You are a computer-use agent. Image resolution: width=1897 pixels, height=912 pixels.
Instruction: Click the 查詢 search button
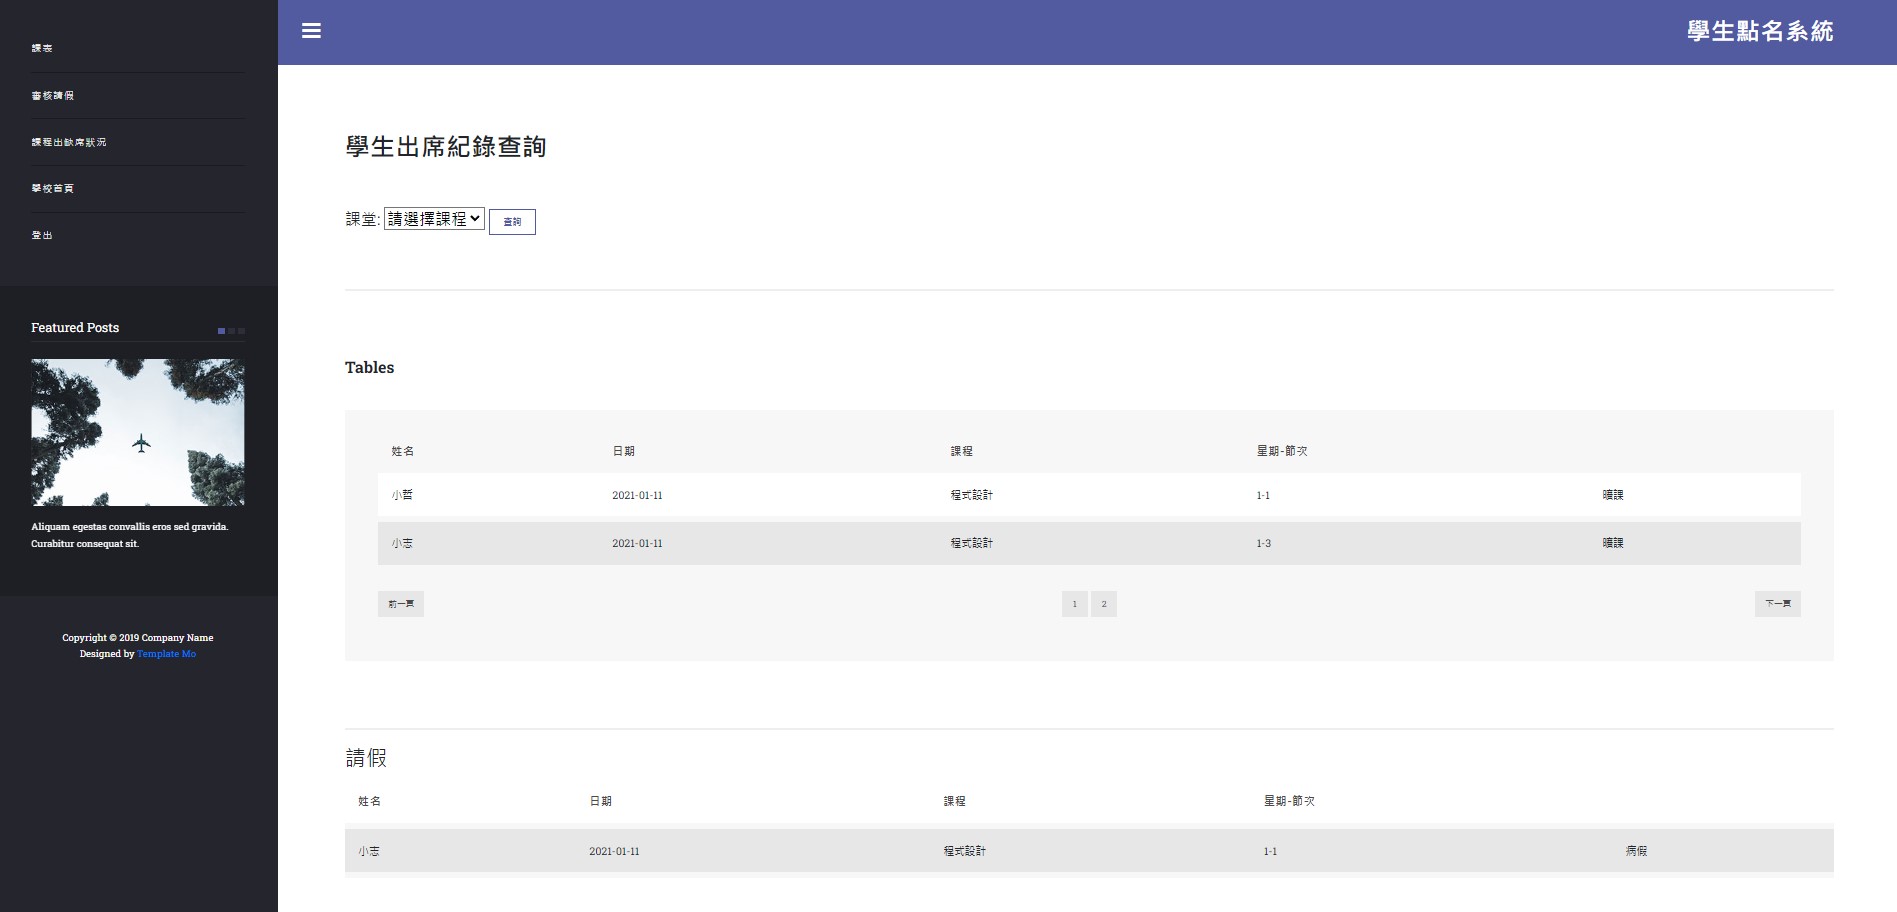pyautogui.click(x=512, y=222)
